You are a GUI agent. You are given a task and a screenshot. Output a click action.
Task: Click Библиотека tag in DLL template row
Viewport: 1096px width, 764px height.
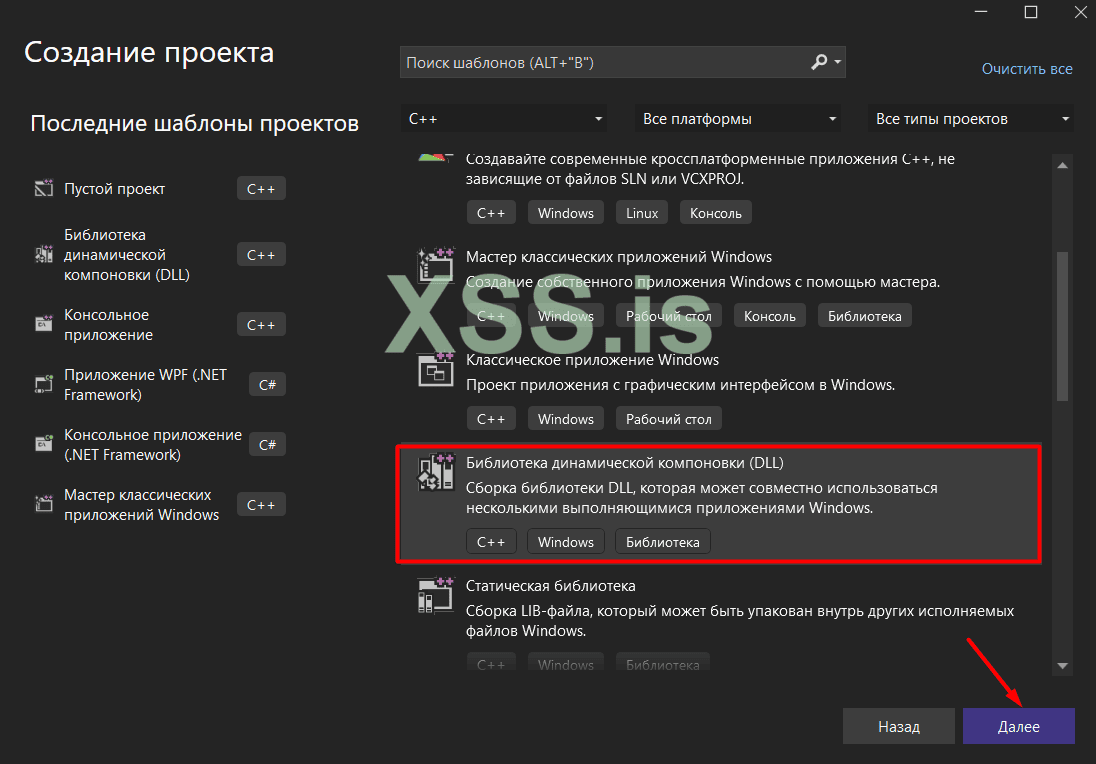click(x=662, y=542)
